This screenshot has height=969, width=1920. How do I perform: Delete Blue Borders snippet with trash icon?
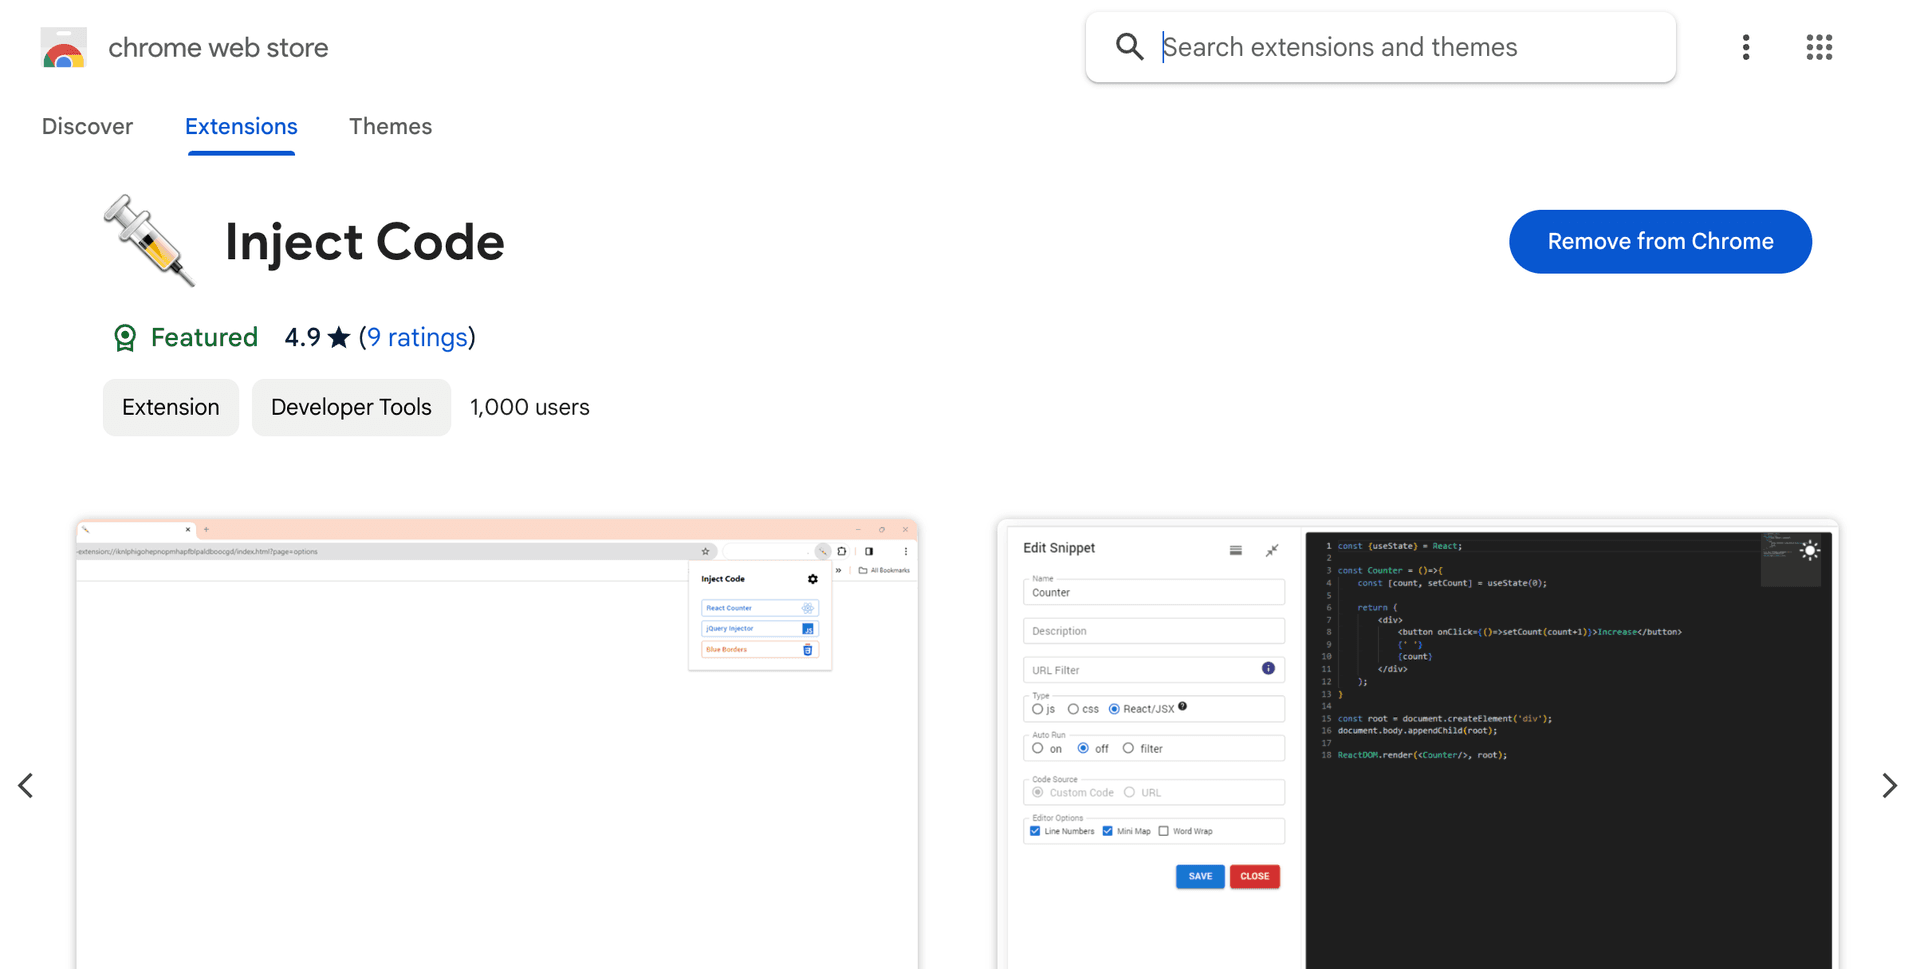pos(807,650)
